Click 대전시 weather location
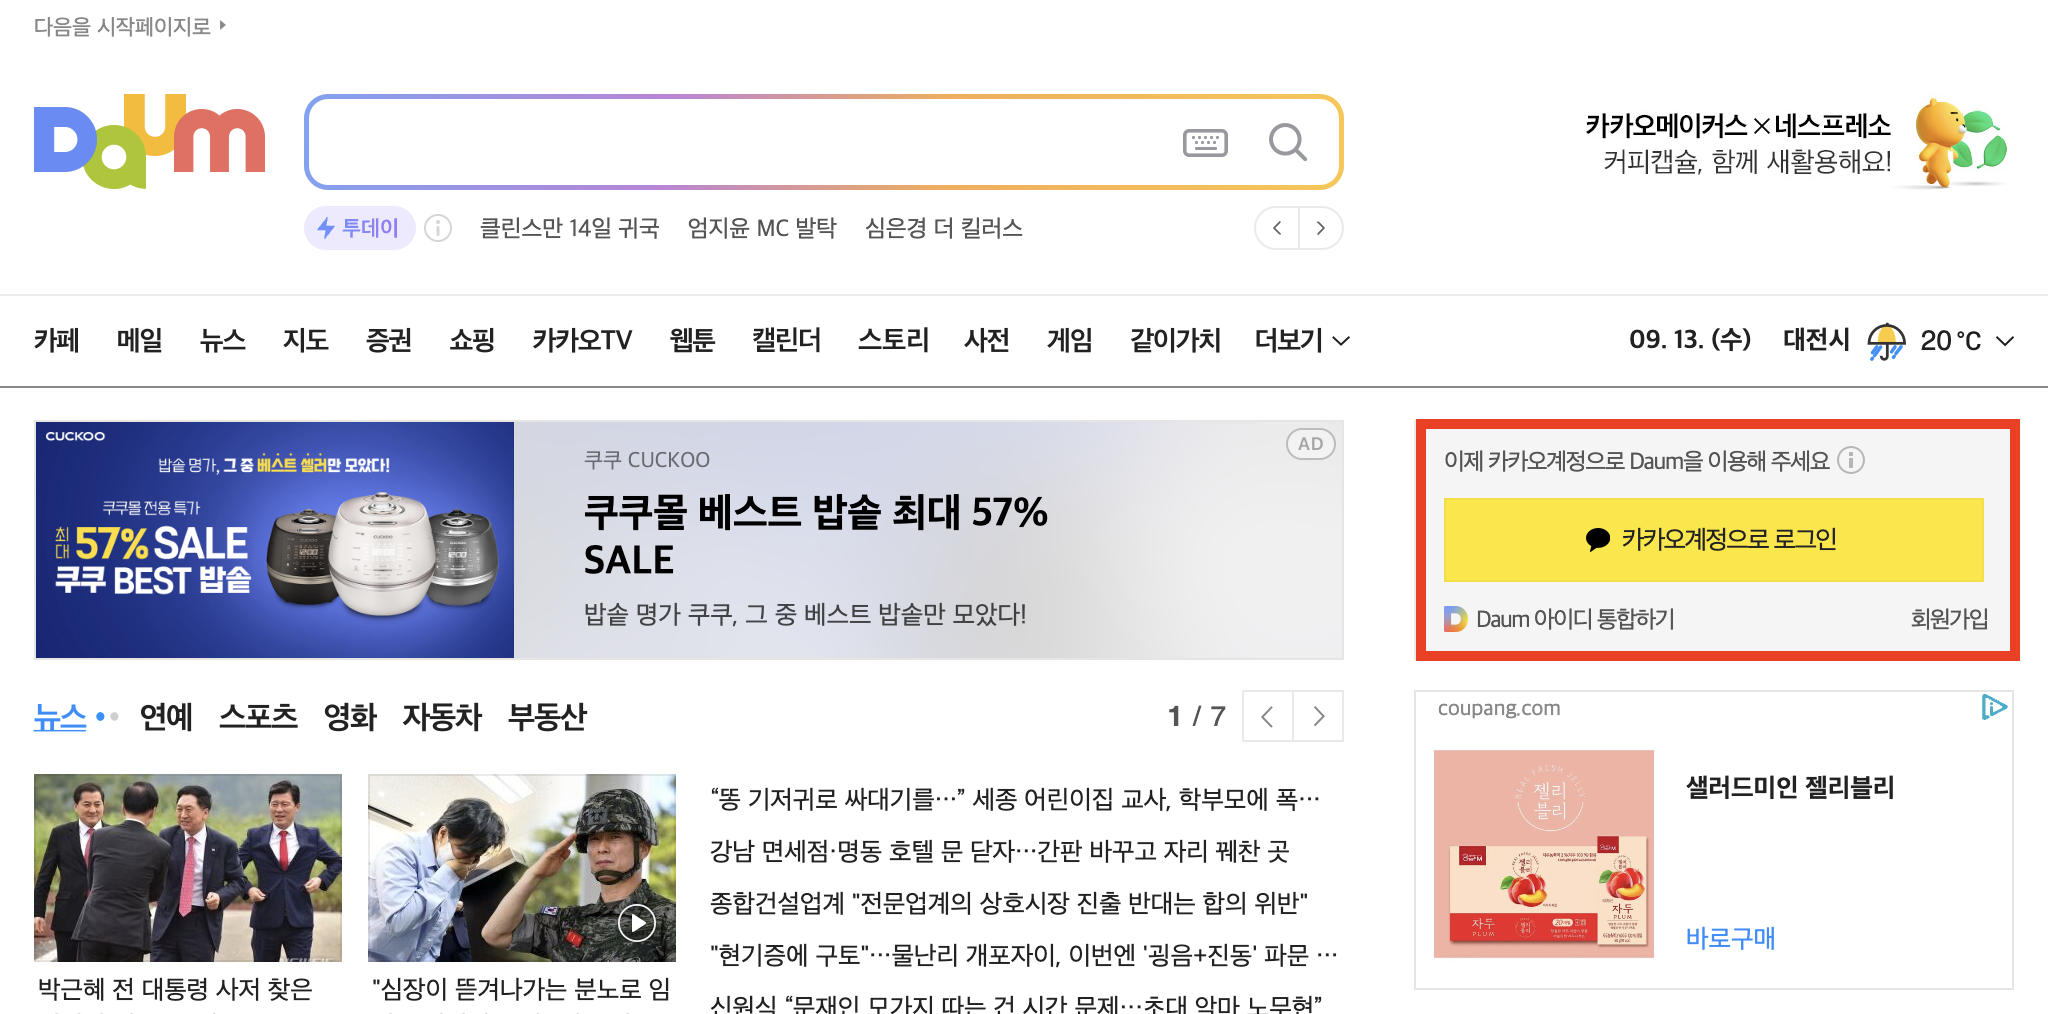 (x=1816, y=341)
